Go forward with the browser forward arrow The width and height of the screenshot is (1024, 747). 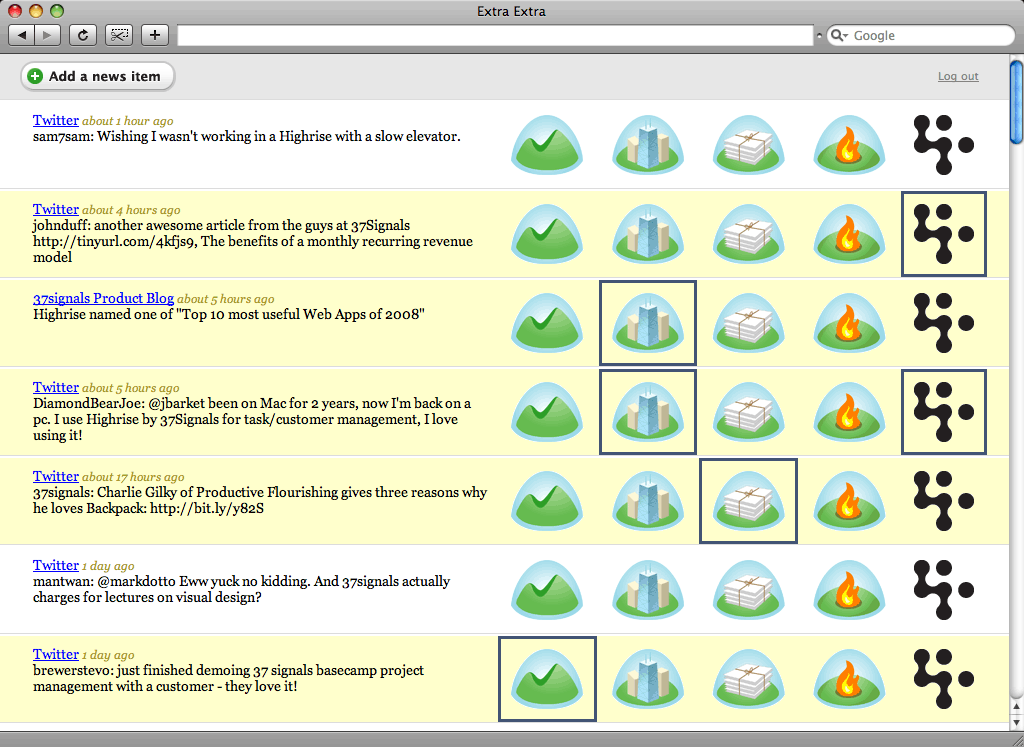coord(48,35)
